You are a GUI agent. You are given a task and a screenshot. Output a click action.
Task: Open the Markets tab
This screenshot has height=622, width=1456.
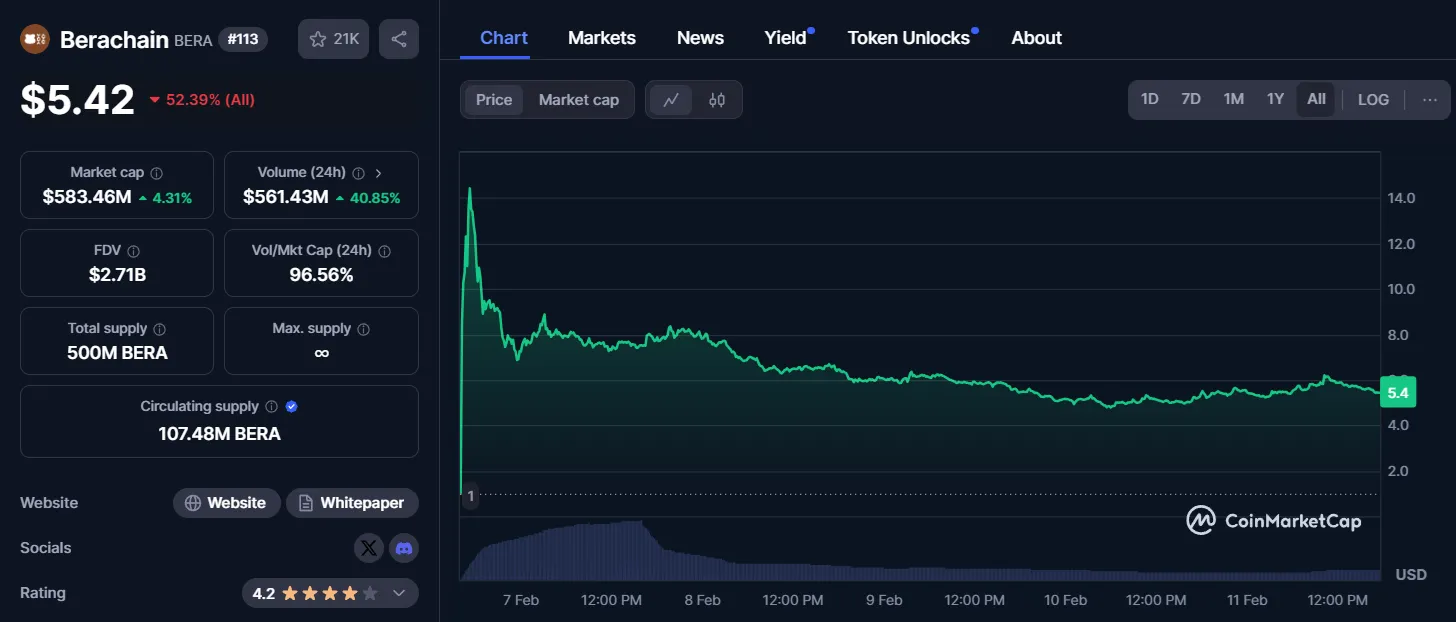click(x=602, y=38)
